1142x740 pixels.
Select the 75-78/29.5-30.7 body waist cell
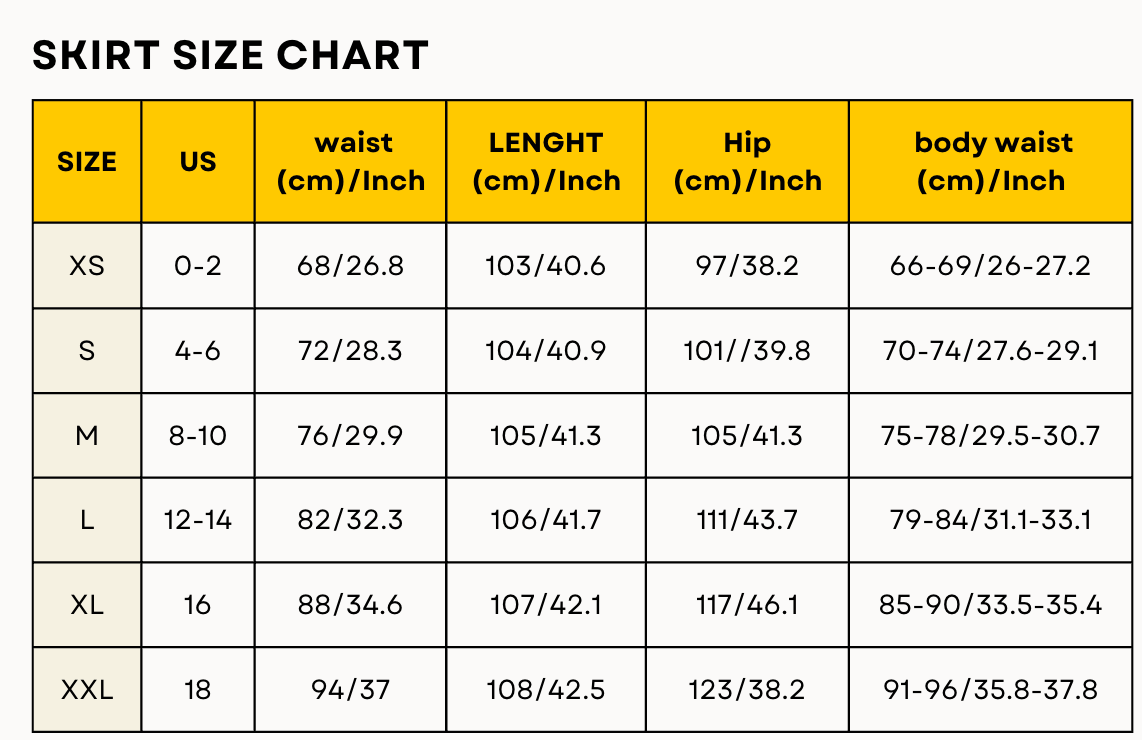click(x=993, y=436)
